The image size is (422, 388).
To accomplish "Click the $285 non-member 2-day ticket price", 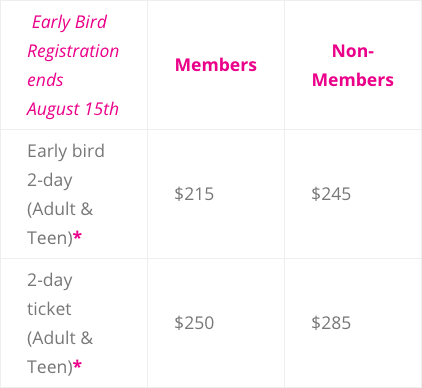I will point(331,323).
